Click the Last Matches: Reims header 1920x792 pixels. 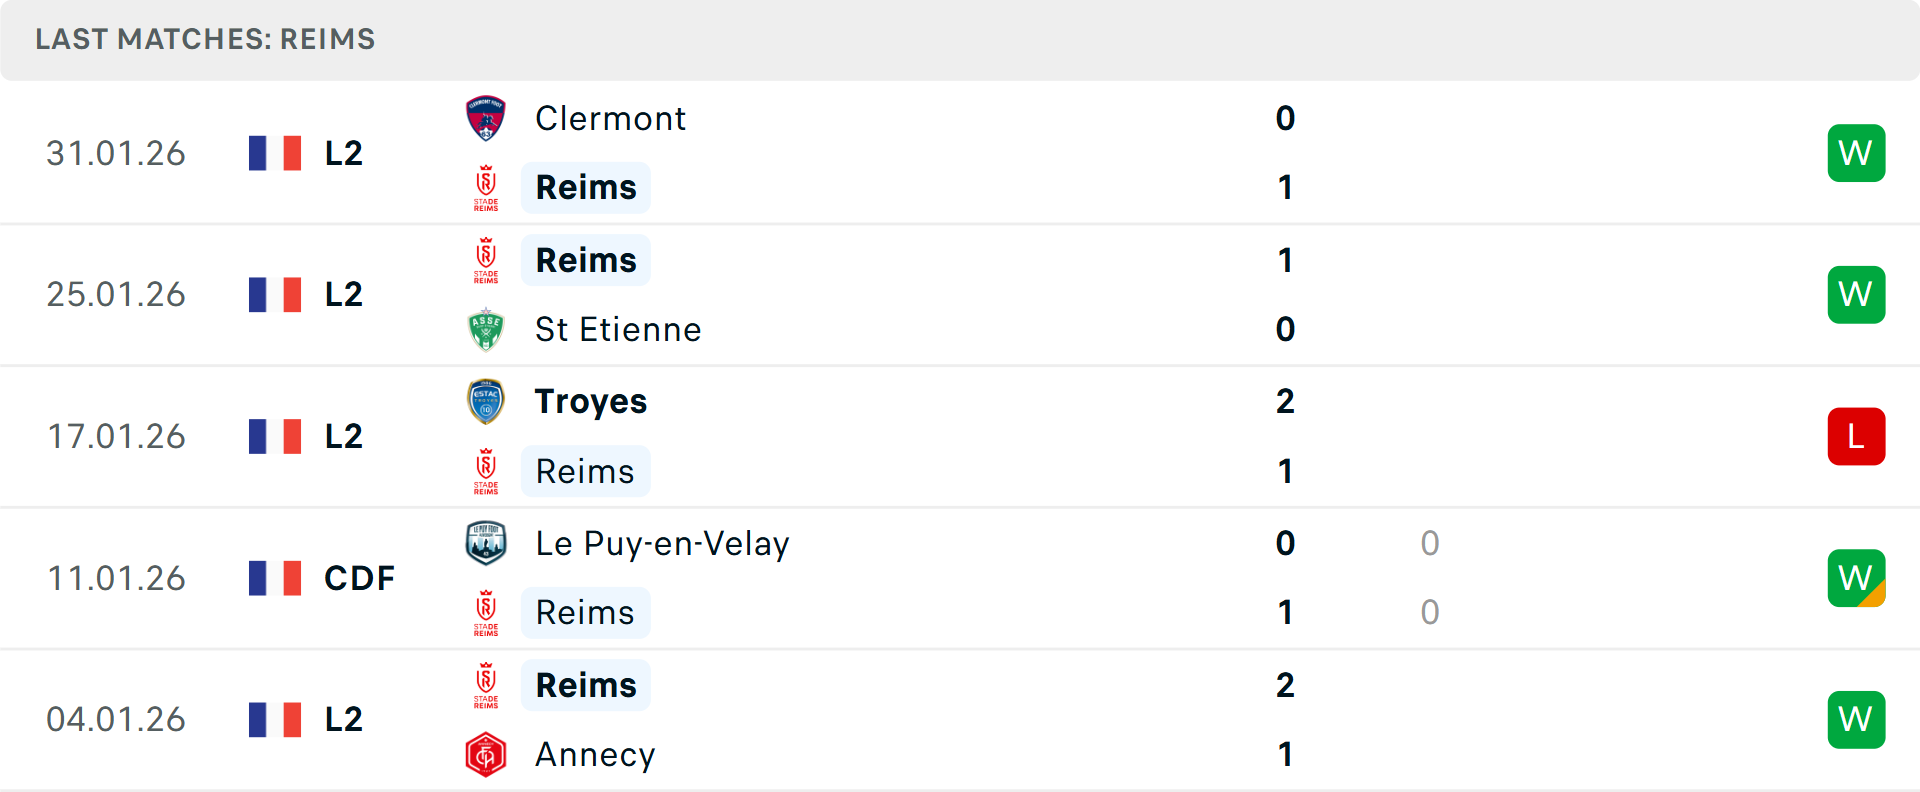tap(205, 39)
